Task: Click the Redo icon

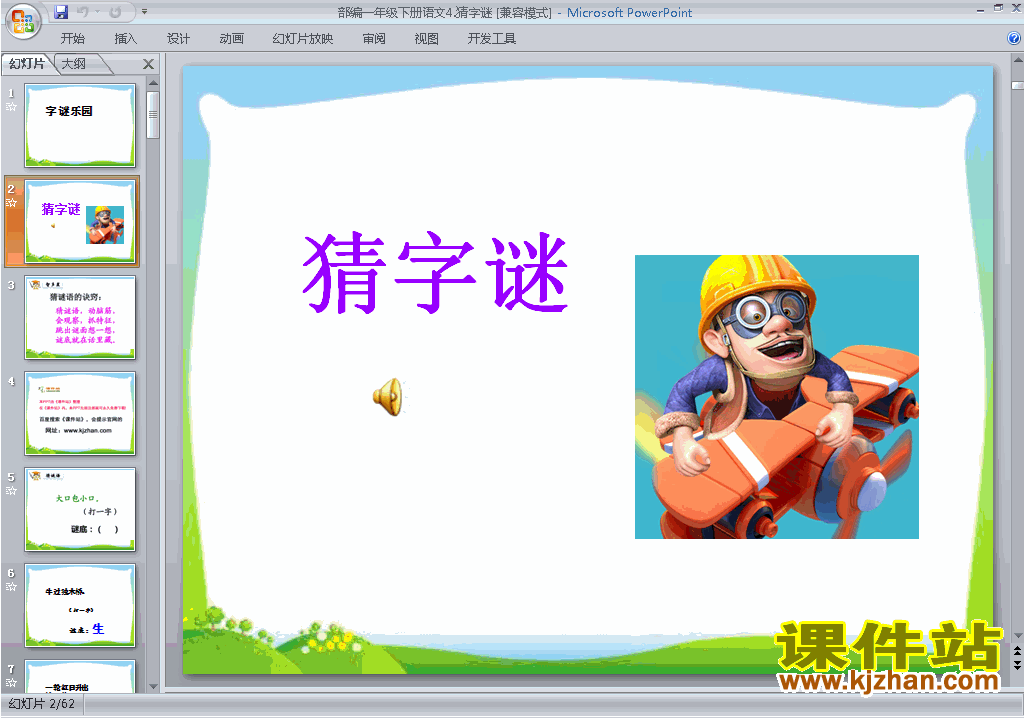Action: 116,12
